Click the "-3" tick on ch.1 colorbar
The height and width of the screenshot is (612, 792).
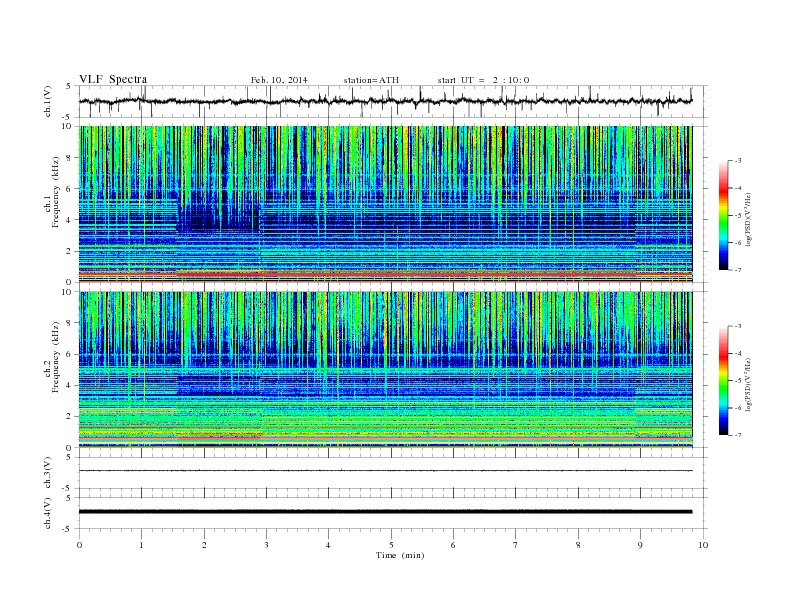click(737, 161)
